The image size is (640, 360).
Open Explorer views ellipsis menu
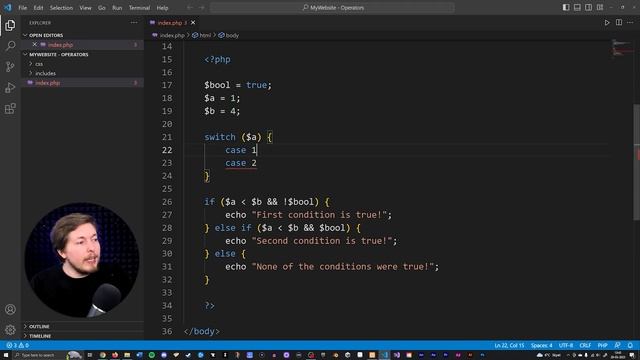pyautogui.click(x=134, y=23)
